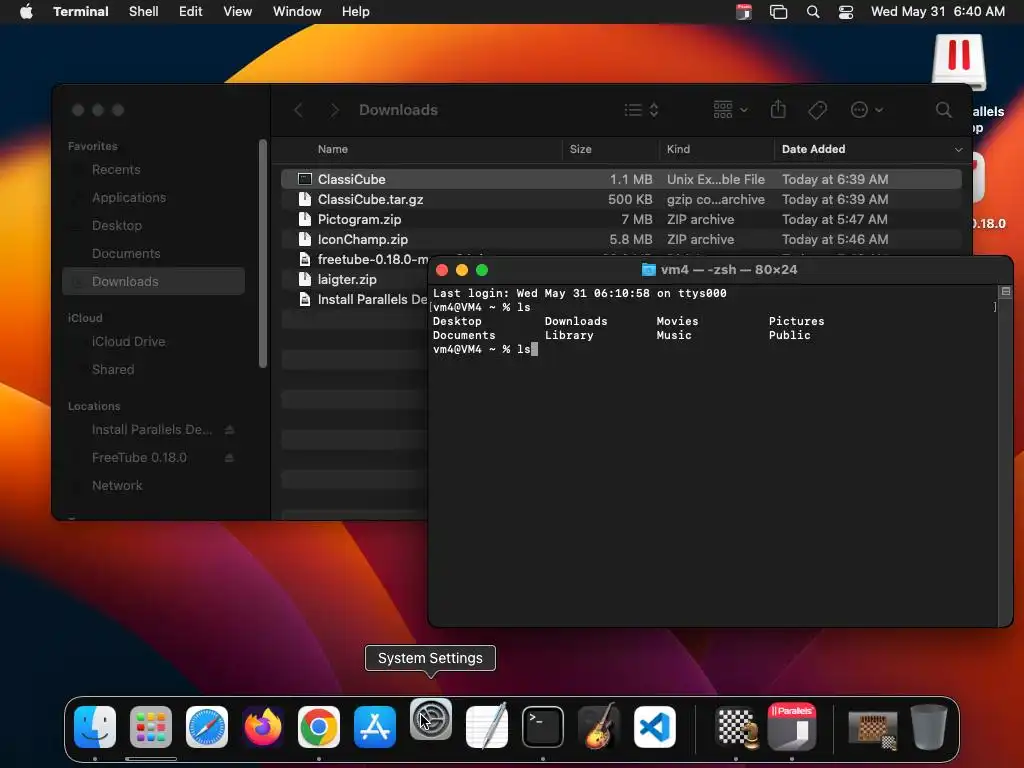Screen dimensions: 1024x768
Task: Open the Shell menu
Action: [144, 12]
